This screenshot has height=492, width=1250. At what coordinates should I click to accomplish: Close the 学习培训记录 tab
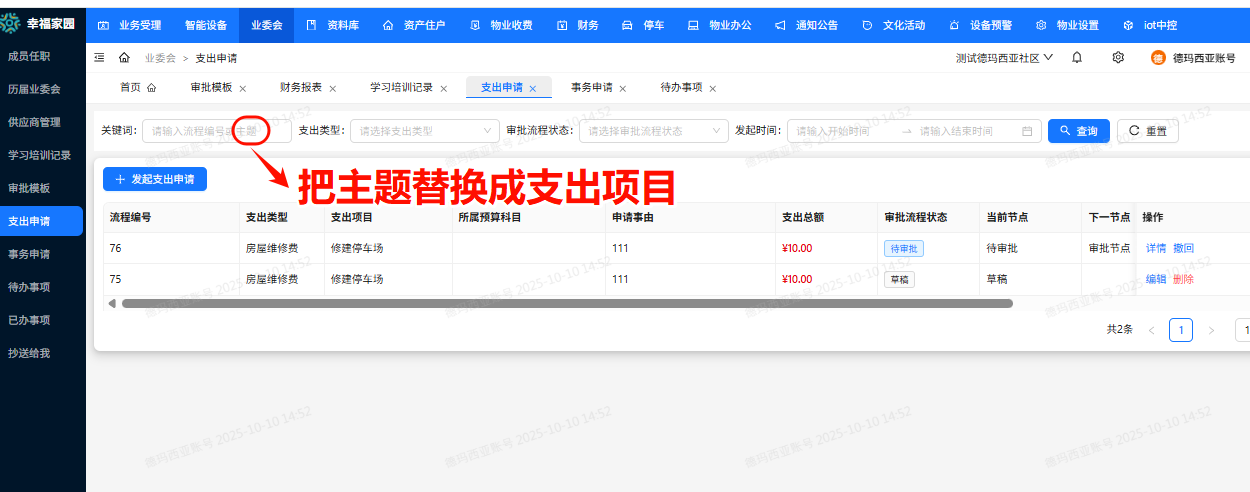coord(443,88)
